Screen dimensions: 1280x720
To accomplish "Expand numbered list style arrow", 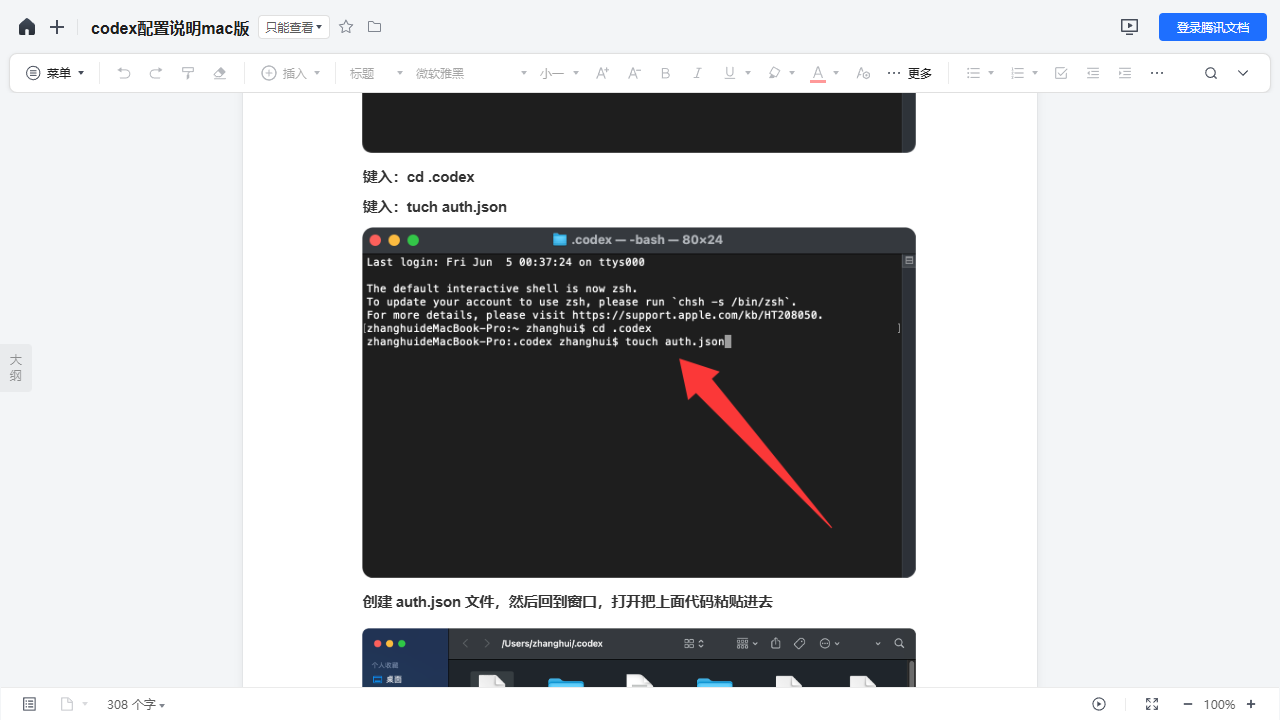I will coord(1035,73).
